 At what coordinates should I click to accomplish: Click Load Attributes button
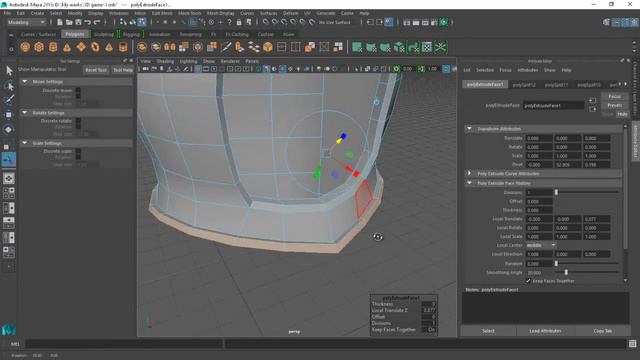[545, 331]
